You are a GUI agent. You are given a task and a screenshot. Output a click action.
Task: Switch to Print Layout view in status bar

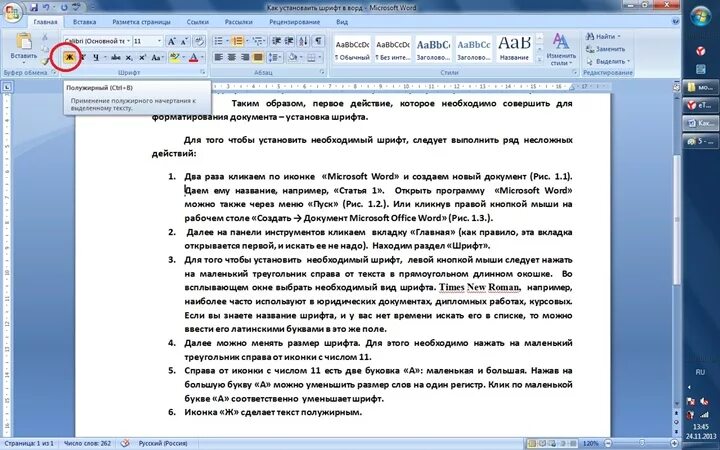(532, 444)
